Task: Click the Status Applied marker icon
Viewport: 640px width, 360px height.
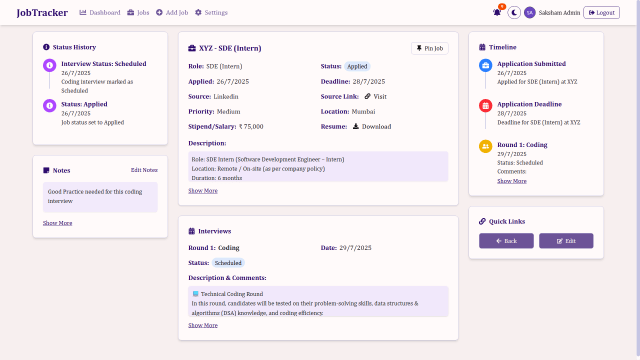Action: pos(50,105)
